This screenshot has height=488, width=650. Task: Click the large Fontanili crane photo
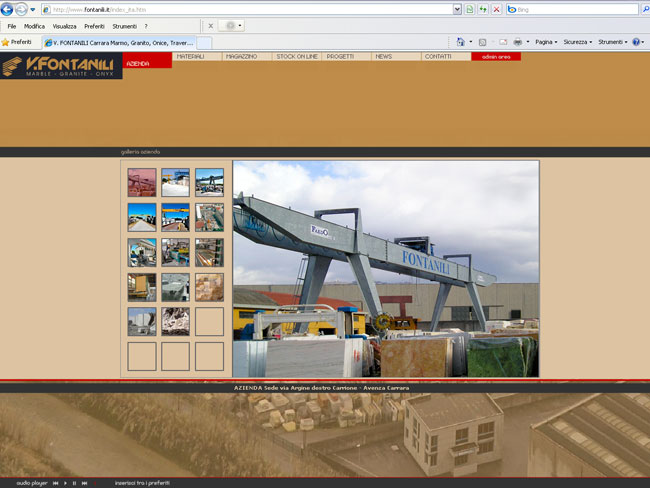386,269
